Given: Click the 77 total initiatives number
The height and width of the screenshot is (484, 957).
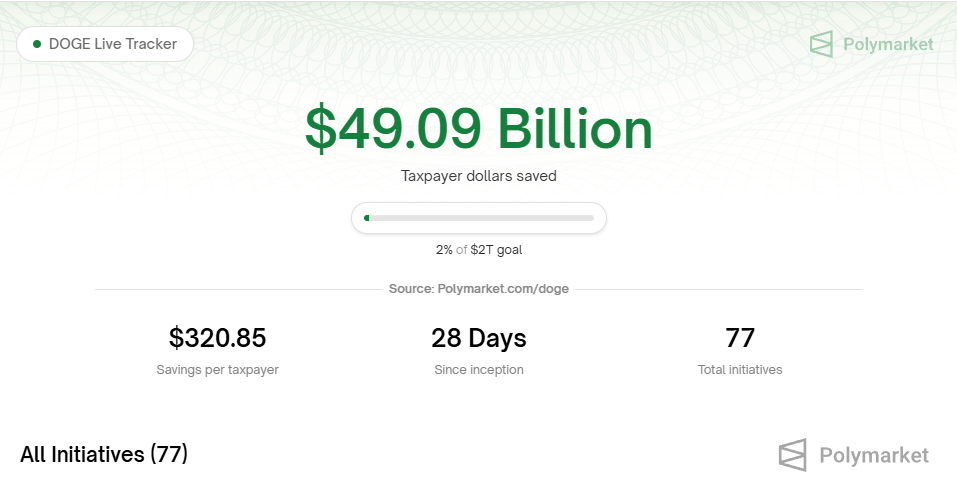Looking at the screenshot, I should [x=740, y=338].
